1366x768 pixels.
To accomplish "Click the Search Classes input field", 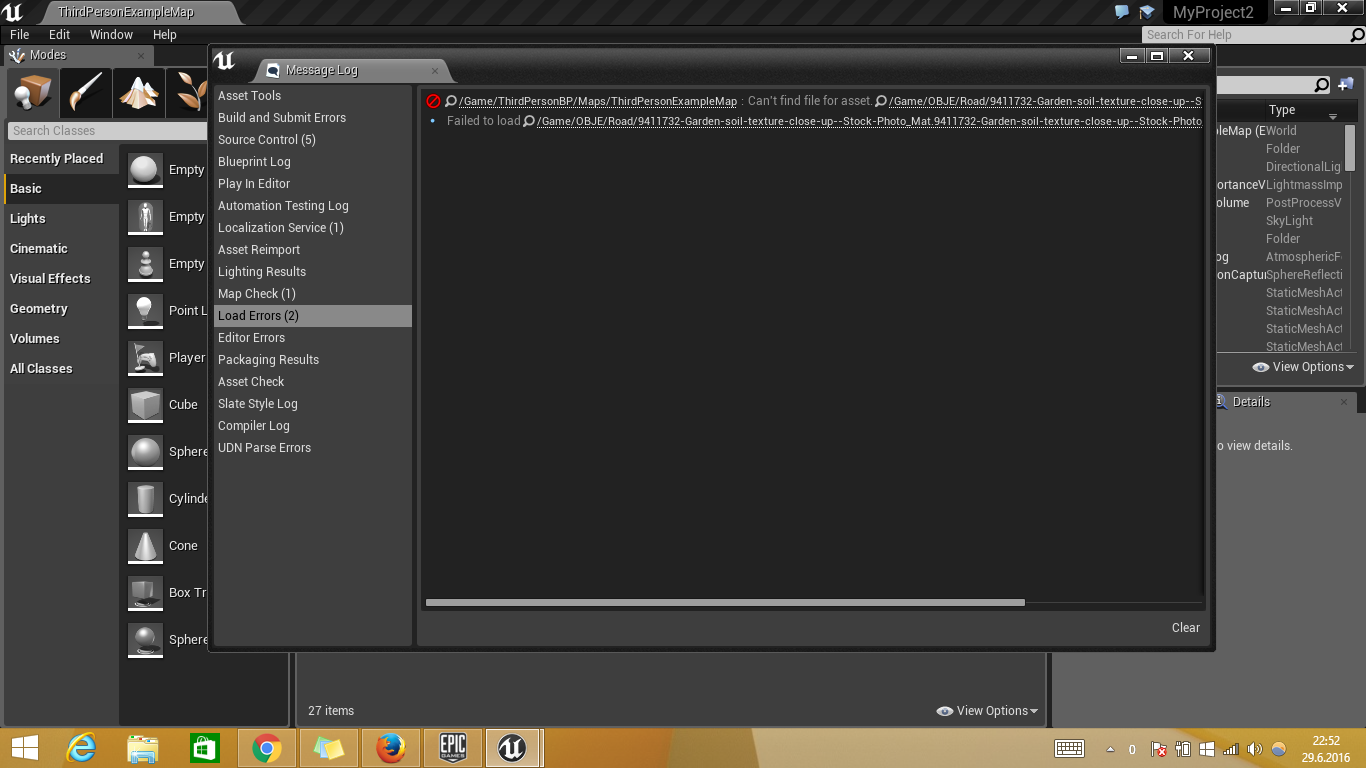I will click(106, 131).
